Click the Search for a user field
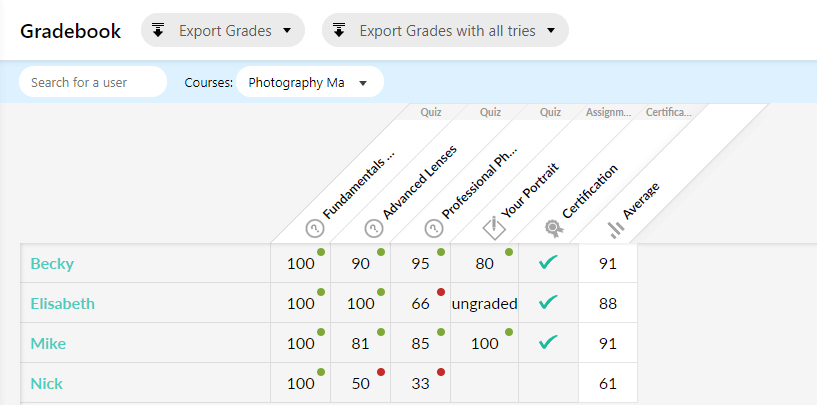 [93, 82]
